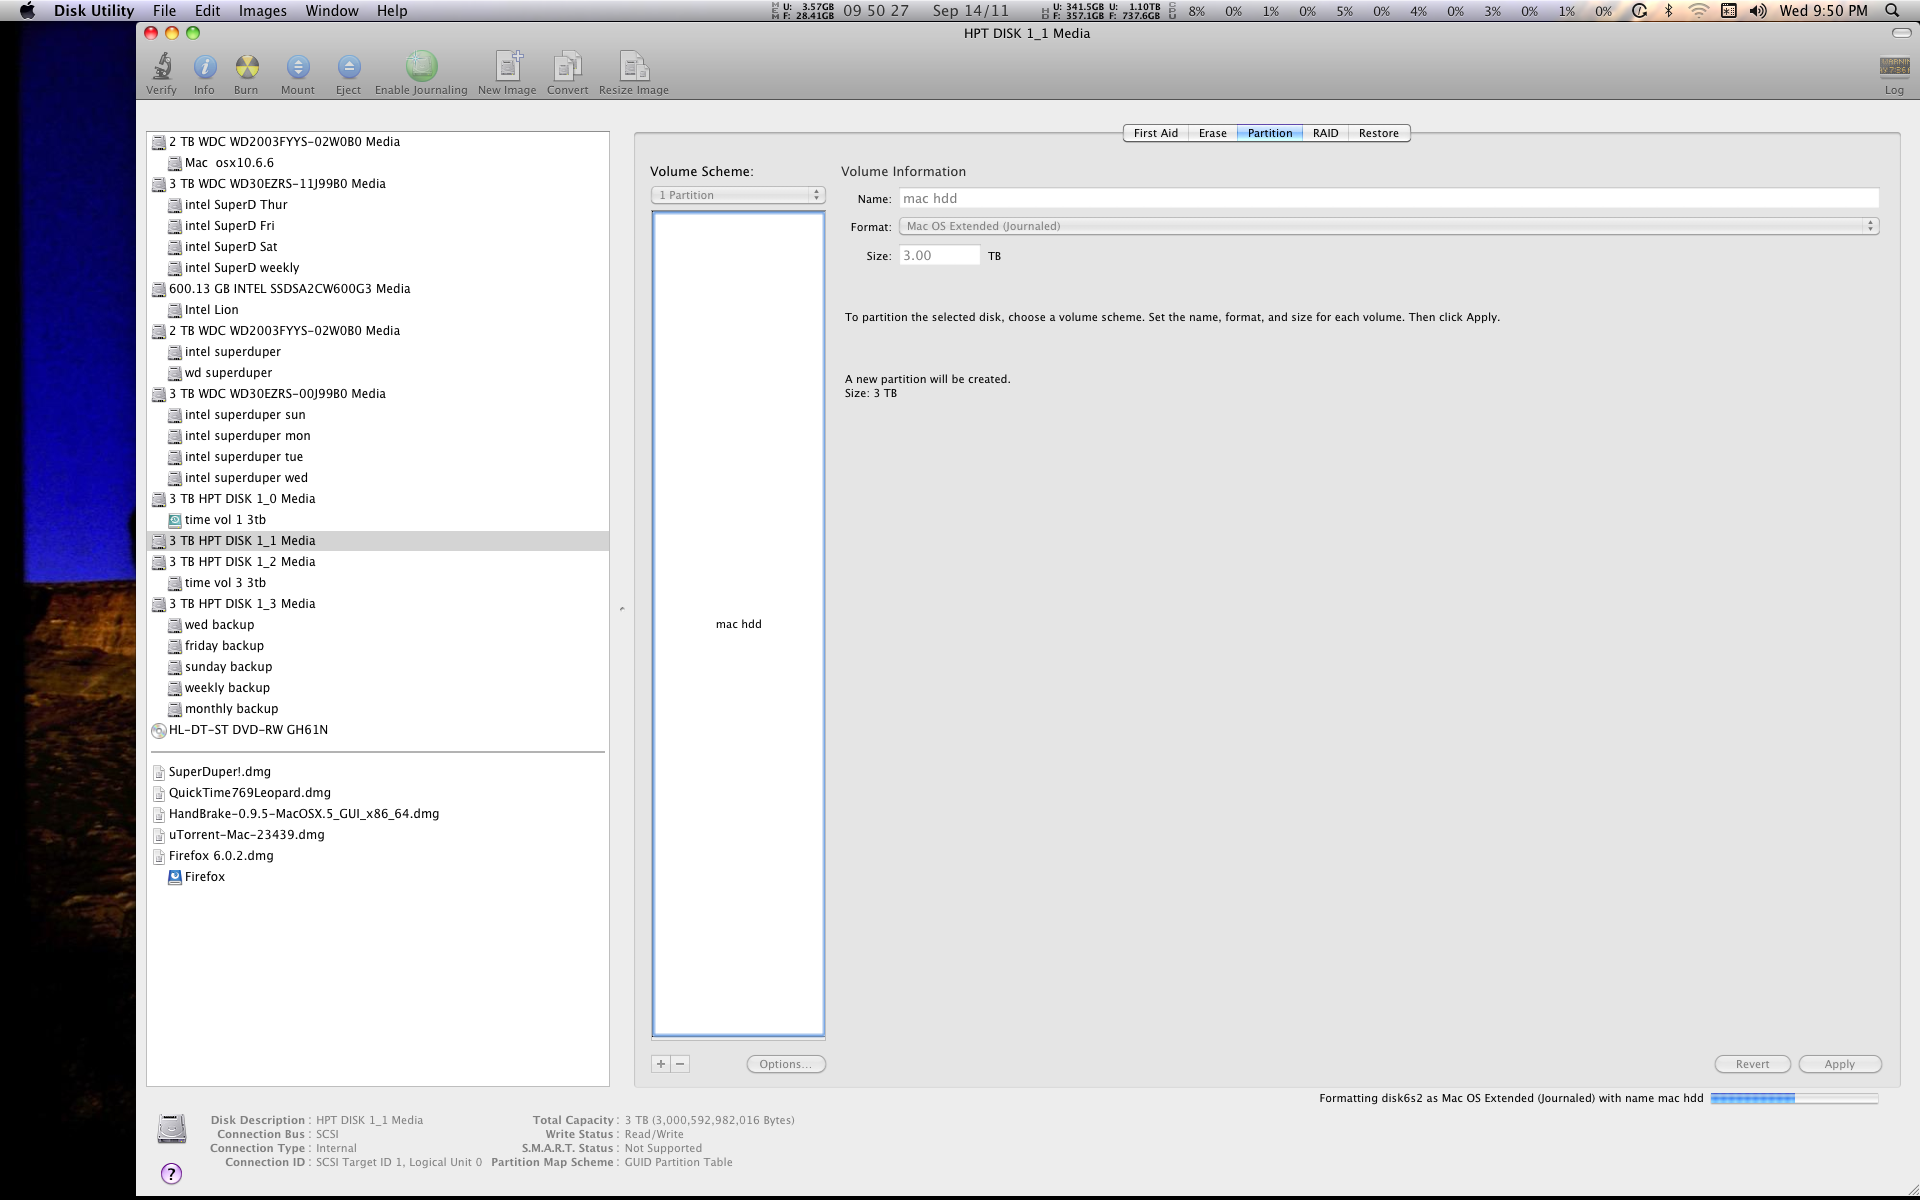Click the add partition plus button
Image resolution: width=1920 pixels, height=1200 pixels.
pyautogui.click(x=661, y=1064)
